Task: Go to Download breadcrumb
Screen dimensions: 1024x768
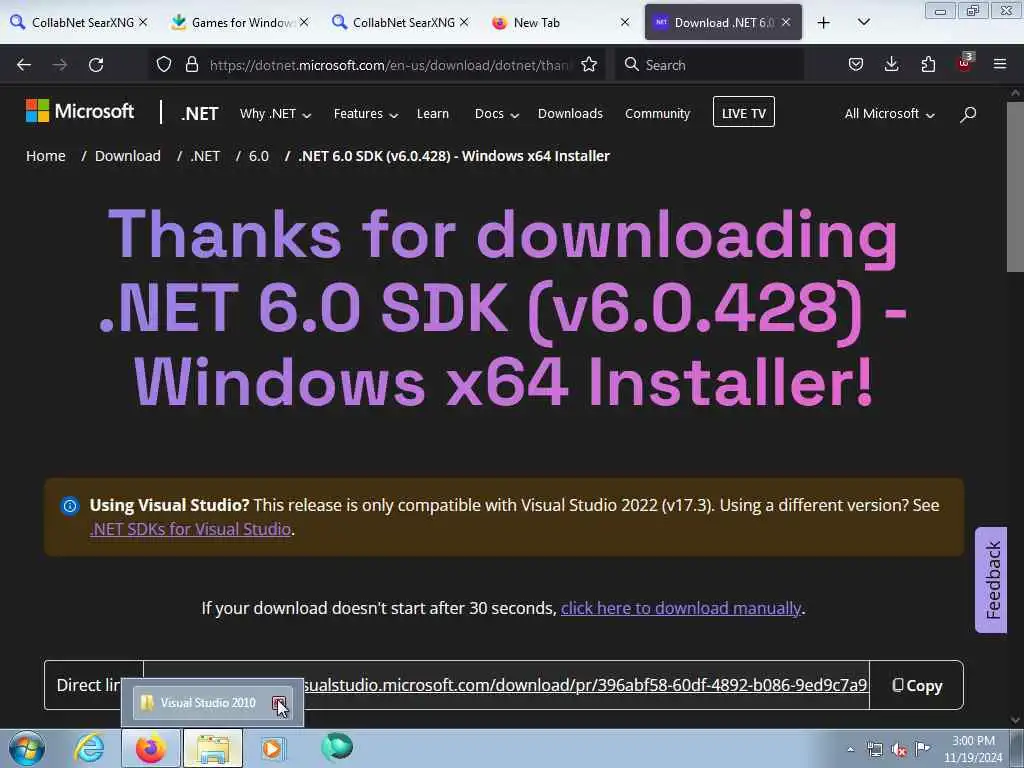Action: point(127,156)
